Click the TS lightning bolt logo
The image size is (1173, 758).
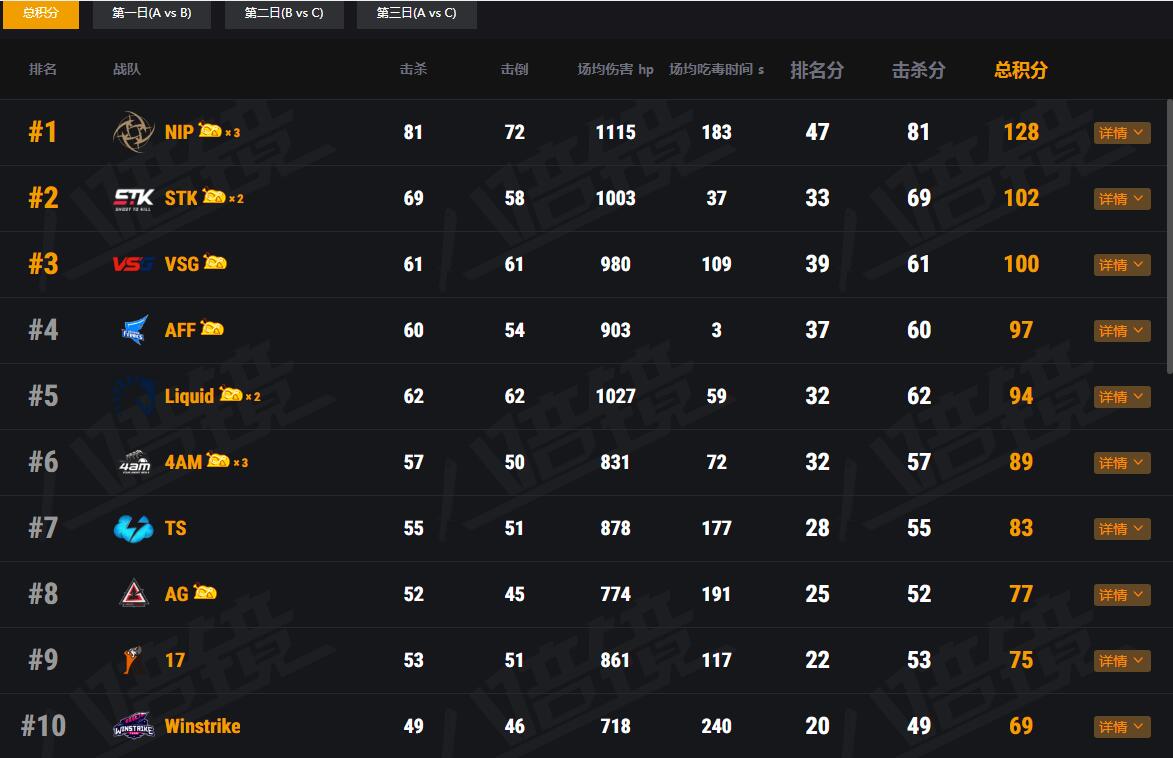[131, 528]
